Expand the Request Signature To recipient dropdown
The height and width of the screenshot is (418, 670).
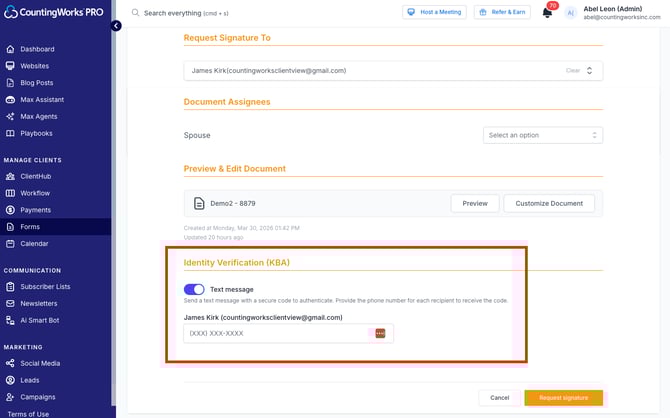click(589, 71)
